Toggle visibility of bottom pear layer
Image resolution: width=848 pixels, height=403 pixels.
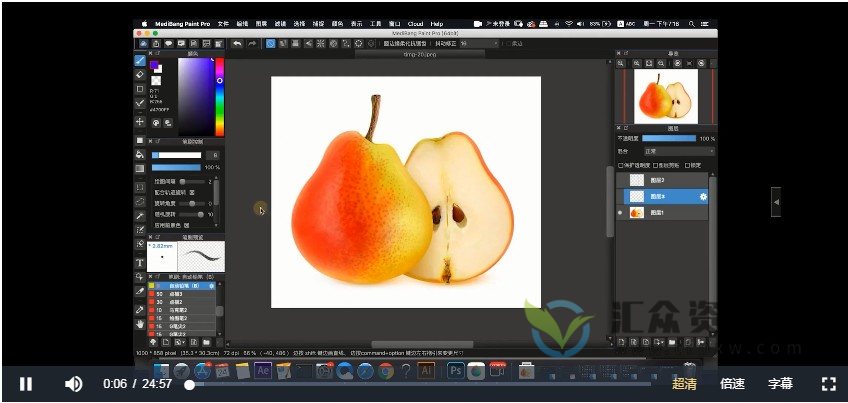(621, 213)
